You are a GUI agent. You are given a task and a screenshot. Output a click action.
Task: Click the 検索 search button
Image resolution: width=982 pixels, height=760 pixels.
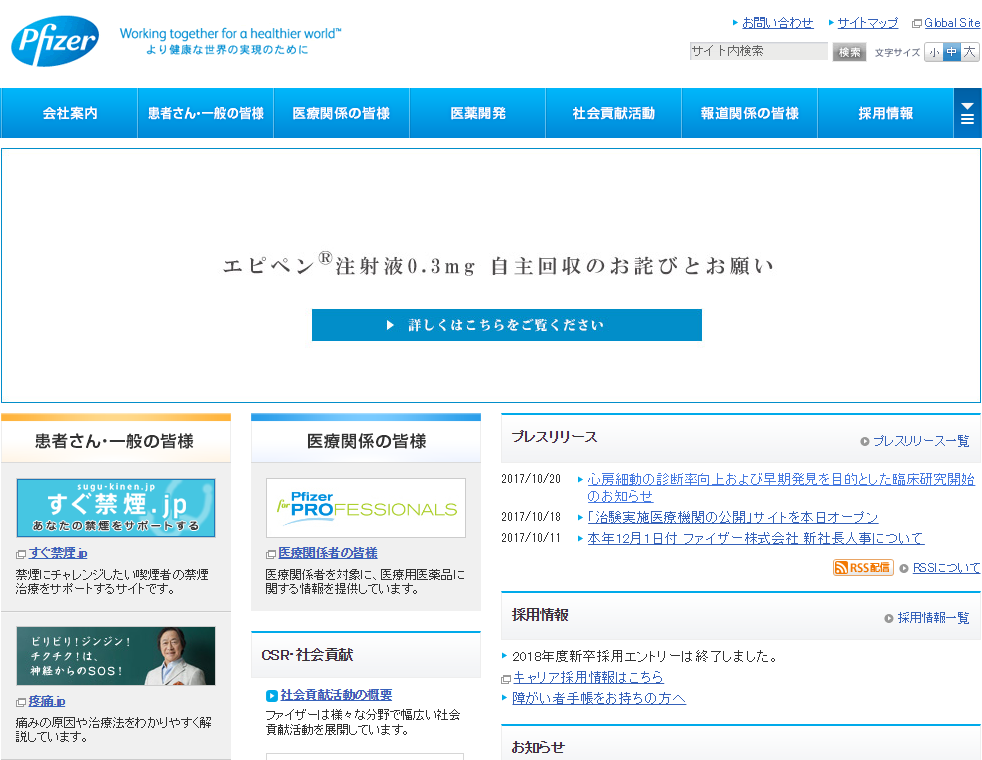point(849,52)
